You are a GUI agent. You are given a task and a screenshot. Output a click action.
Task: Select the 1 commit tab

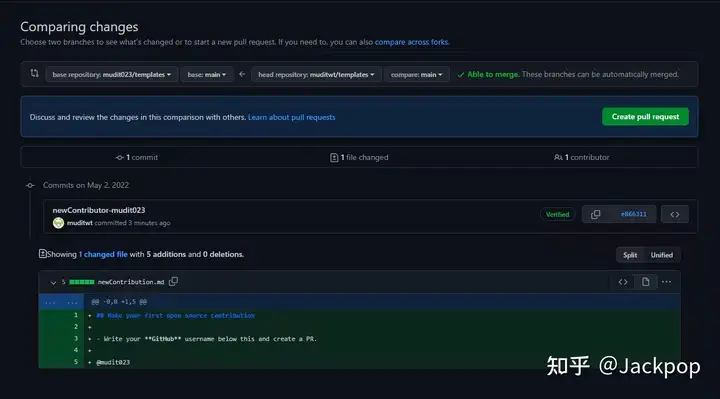pyautogui.click(x=136, y=157)
